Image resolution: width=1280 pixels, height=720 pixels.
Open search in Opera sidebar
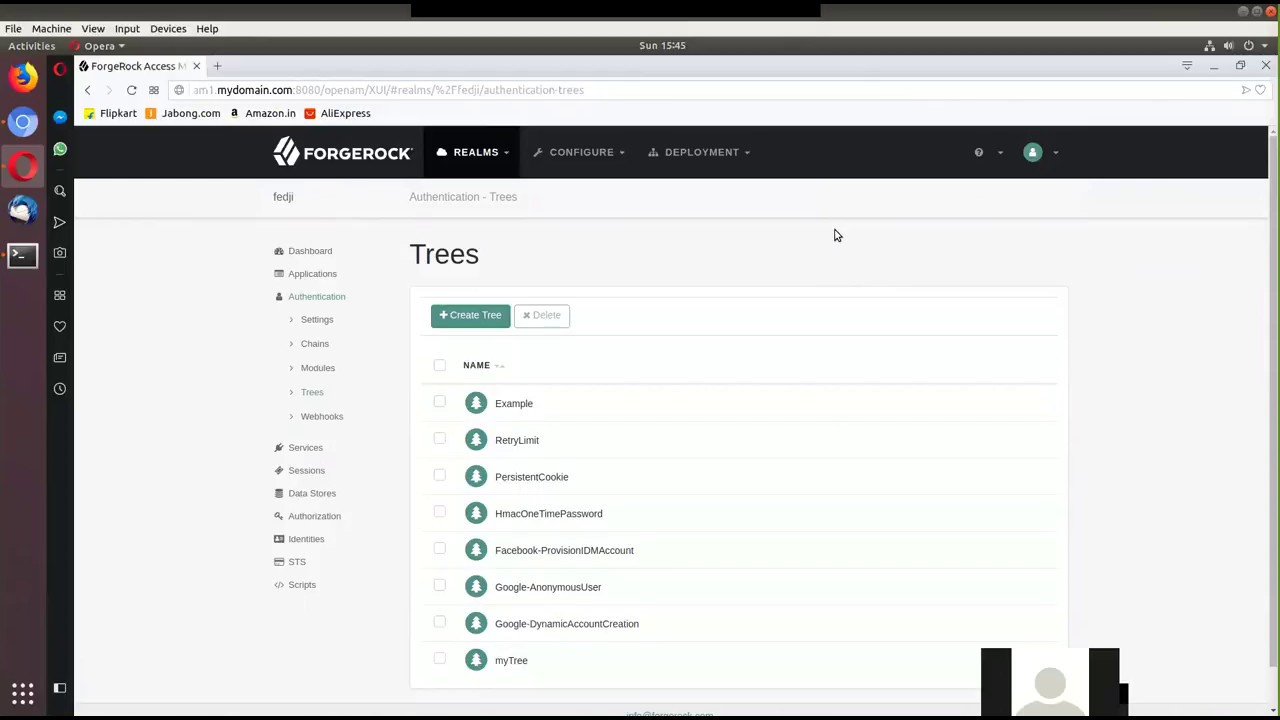60,191
